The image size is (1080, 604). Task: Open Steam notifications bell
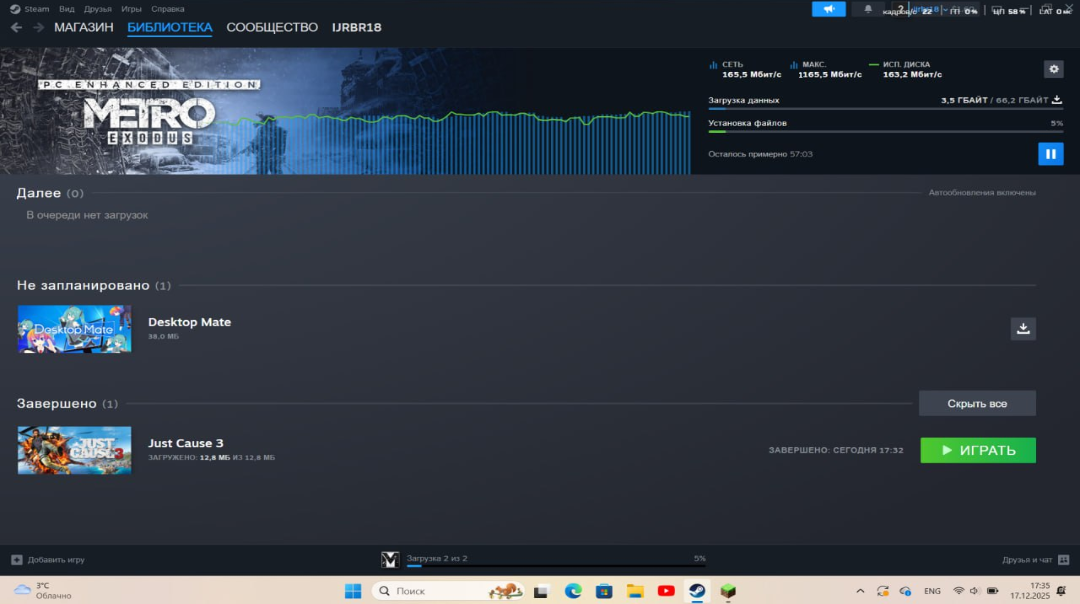click(867, 9)
